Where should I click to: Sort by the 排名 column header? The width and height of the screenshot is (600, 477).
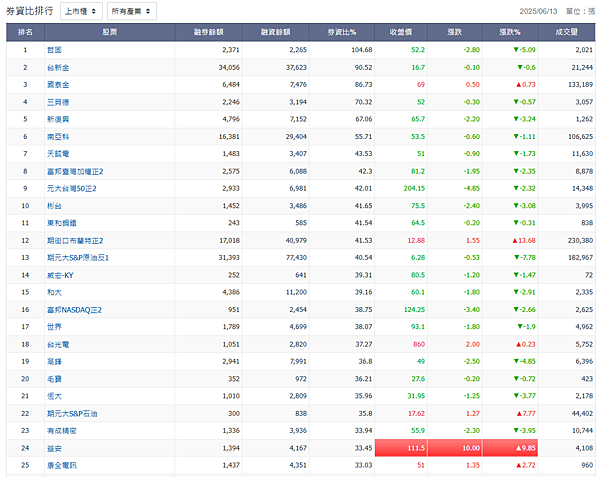pos(25,32)
